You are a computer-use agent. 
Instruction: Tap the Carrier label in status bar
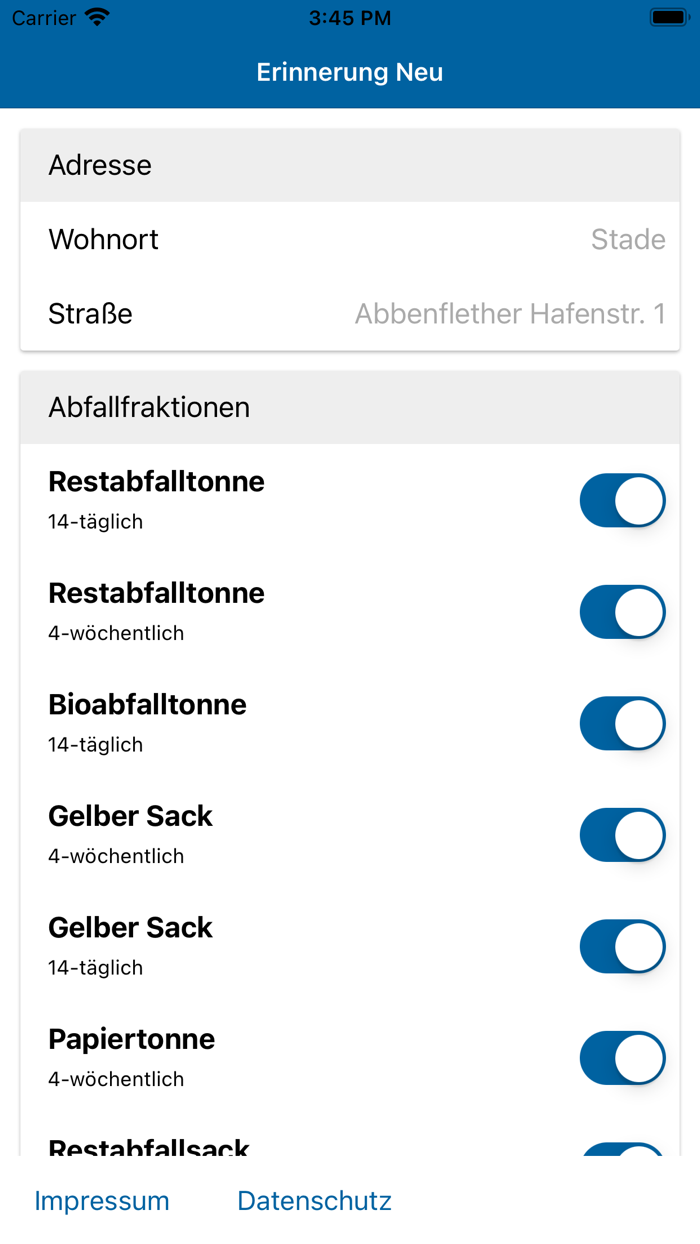click(x=44, y=18)
